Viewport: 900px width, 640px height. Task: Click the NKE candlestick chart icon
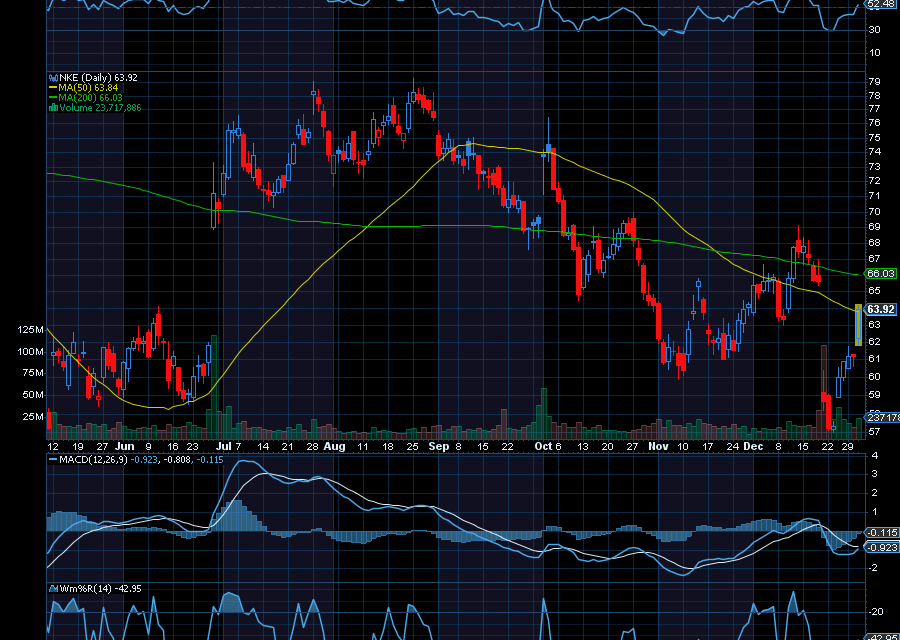[53, 77]
